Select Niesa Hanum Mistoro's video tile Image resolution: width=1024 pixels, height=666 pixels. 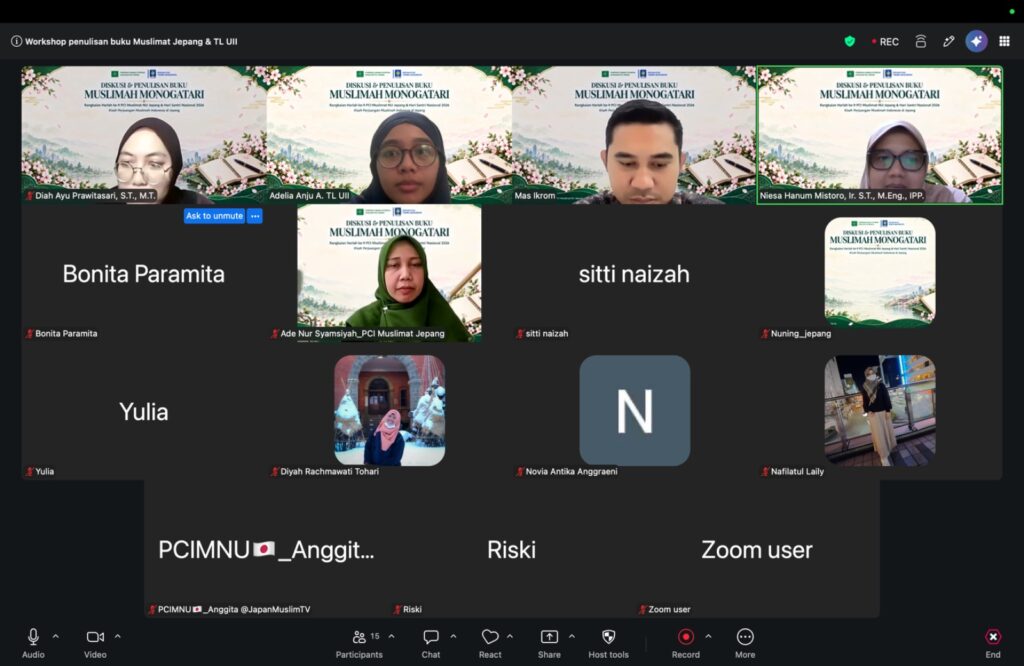[880, 135]
